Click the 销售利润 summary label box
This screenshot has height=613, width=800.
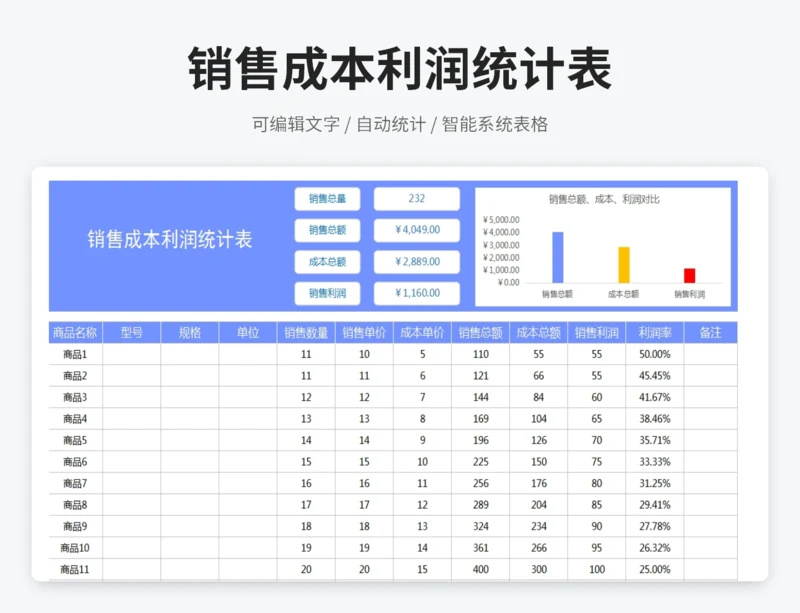(327, 293)
